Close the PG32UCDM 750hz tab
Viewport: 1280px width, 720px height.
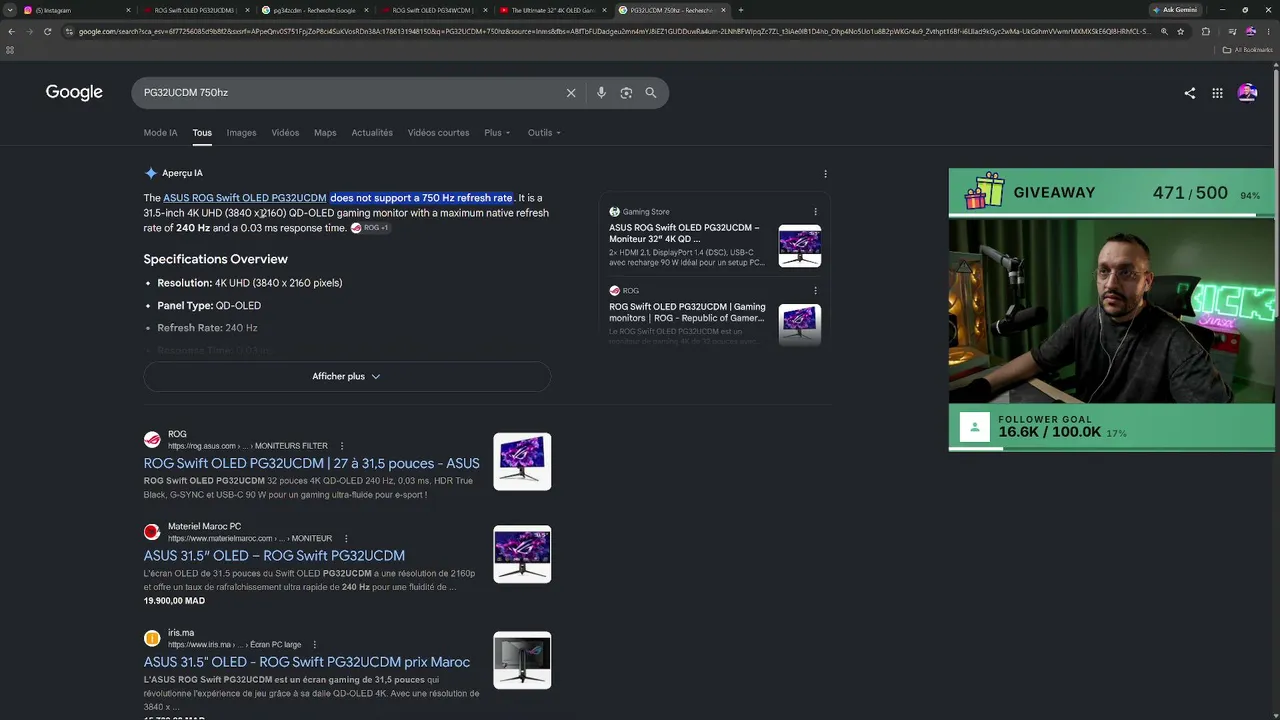click(723, 10)
